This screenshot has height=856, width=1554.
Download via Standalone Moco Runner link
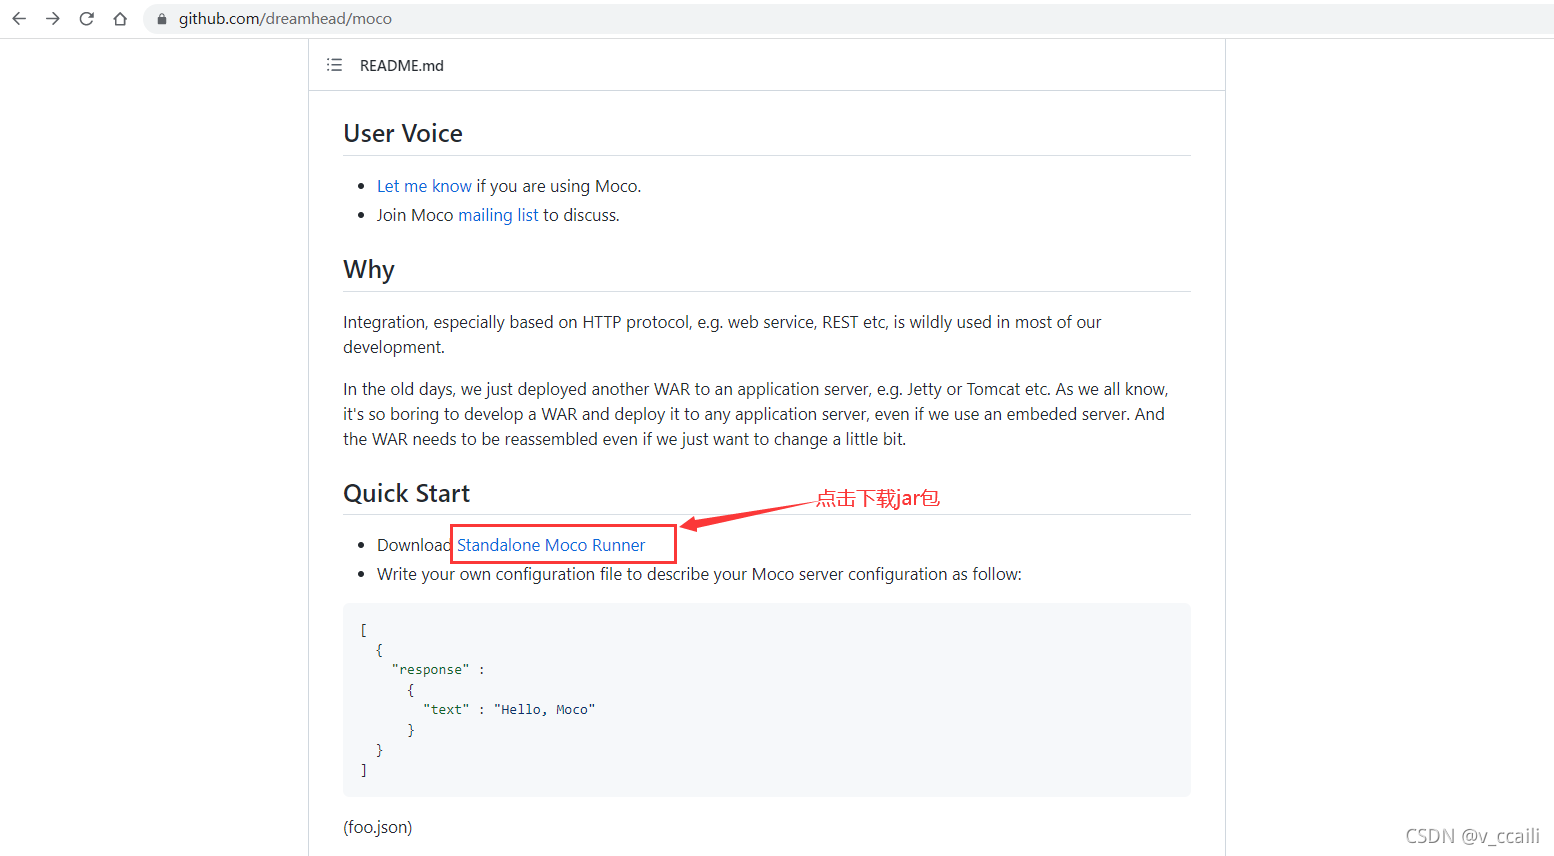pyautogui.click(x=551, y=545)
